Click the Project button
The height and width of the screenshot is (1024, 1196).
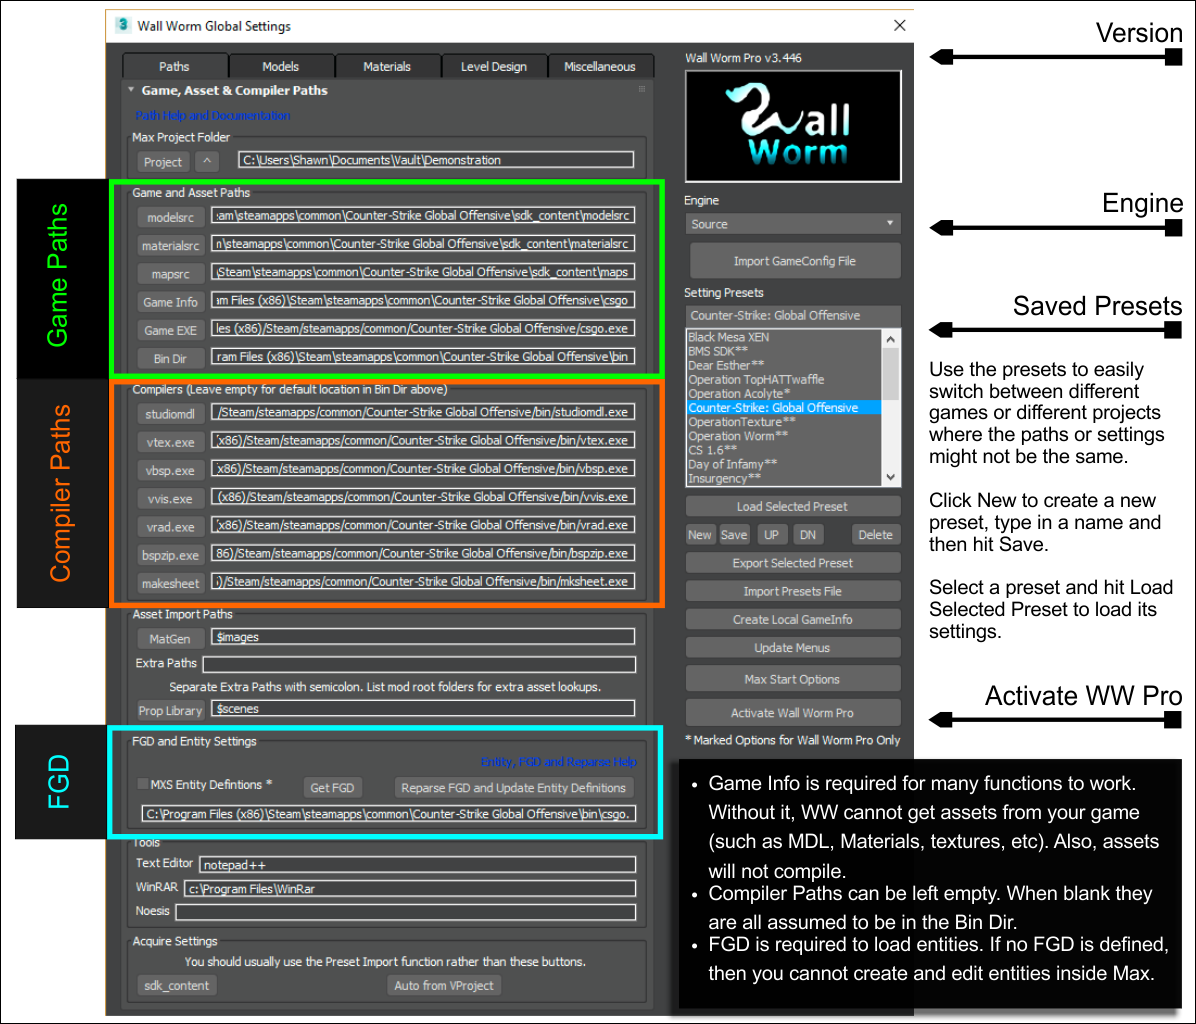tap(163, 162)
